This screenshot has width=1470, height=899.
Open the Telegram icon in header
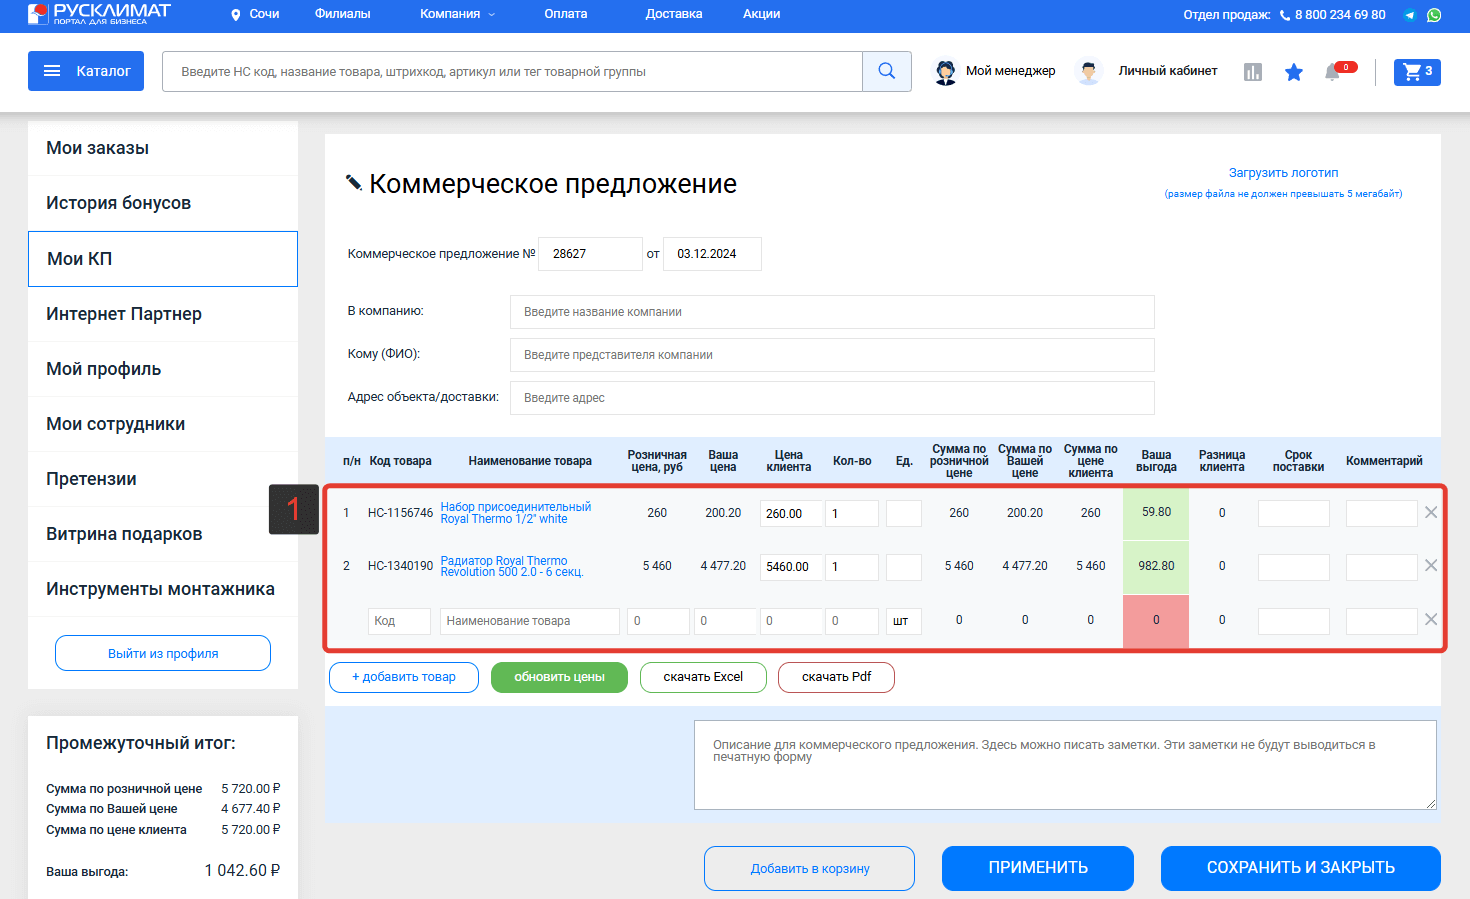[x=1410, y=15]
